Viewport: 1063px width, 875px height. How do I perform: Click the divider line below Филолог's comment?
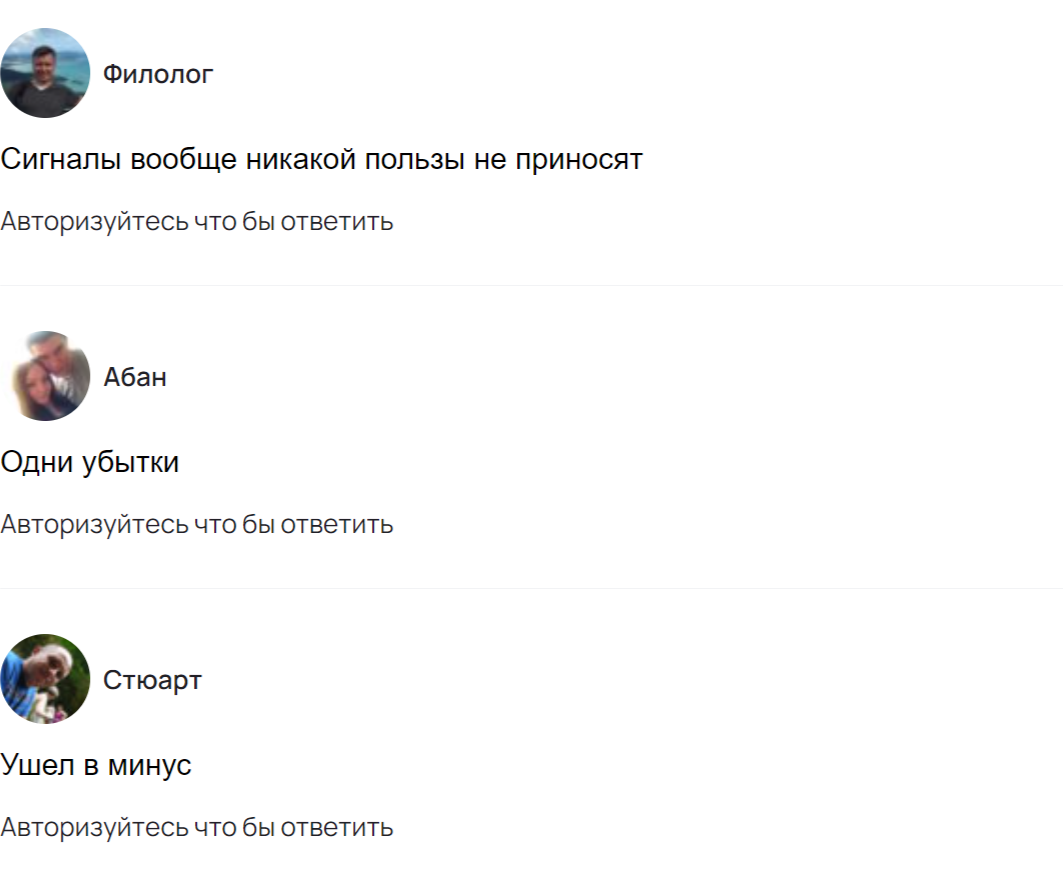(531, 286)
